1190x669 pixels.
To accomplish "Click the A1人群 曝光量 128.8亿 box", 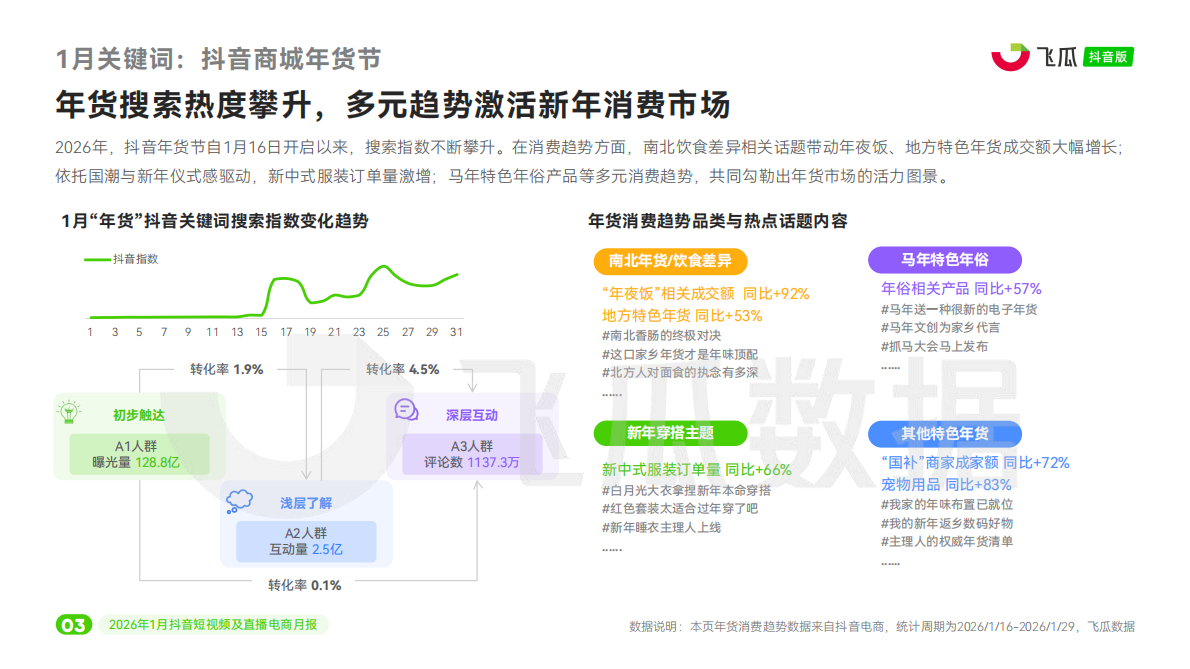I will pyautogui.click(x=139, y=454).
